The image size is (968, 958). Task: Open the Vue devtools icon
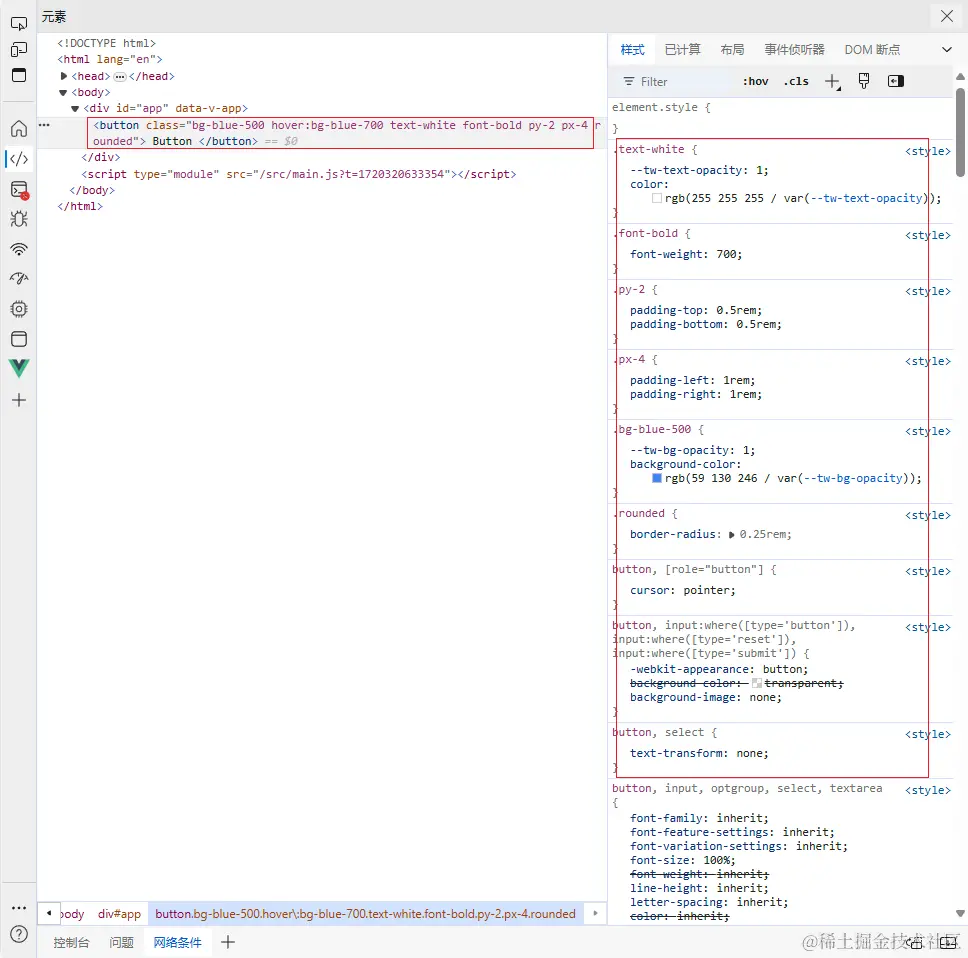coord(19,369)
